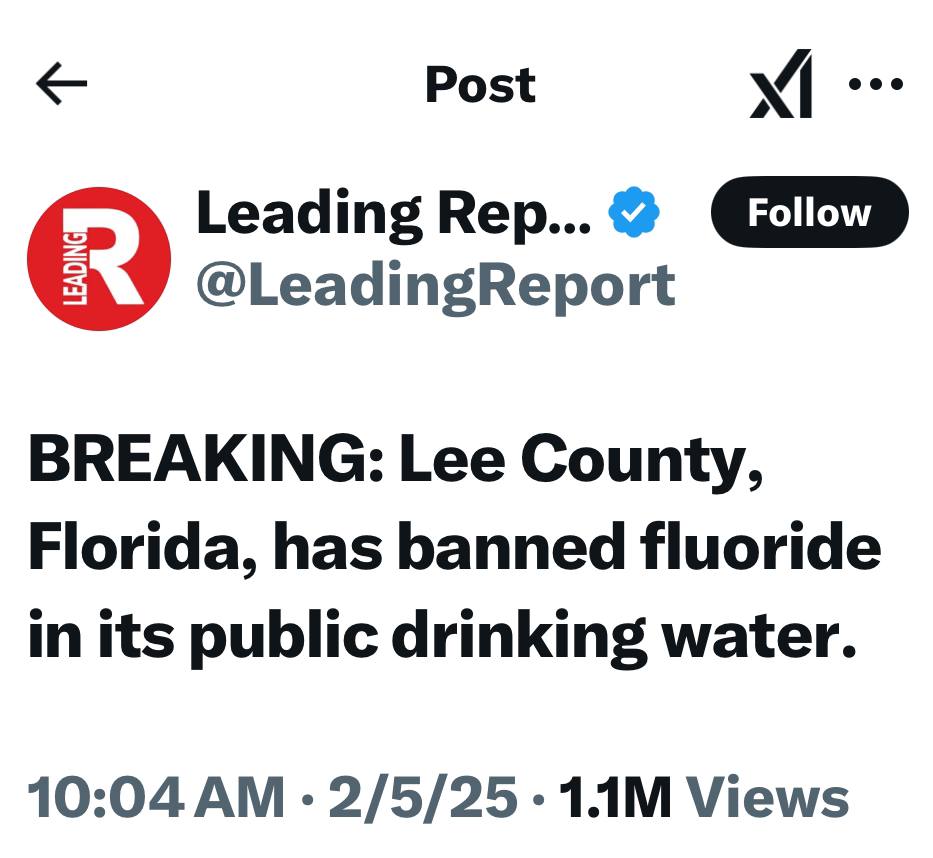The width and height of the screenshot is (933, 858).
Task: Tap the vertical "LEADING" text in the logo
Action: (74, 265)
